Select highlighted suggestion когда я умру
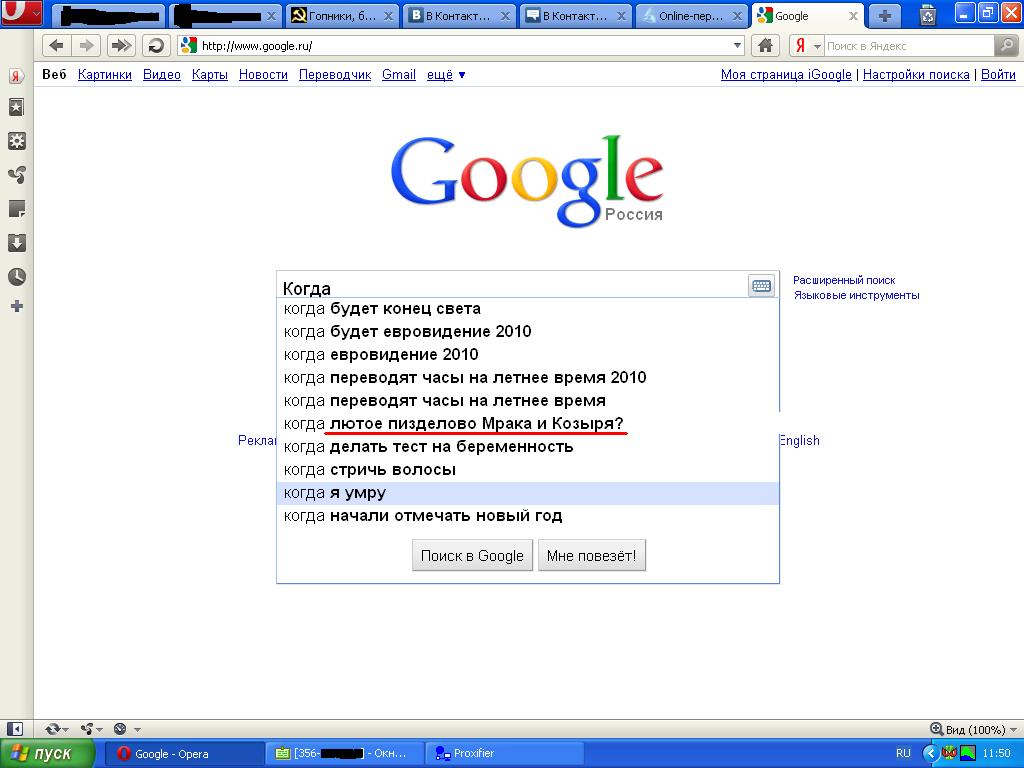 pos(528,493)
